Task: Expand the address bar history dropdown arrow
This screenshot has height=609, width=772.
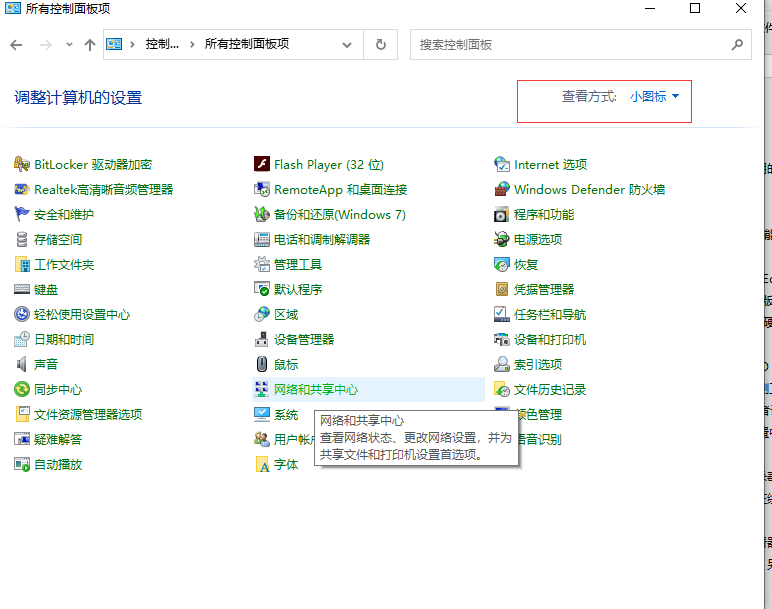Action: pyautogui.click(x=347, y=45)
